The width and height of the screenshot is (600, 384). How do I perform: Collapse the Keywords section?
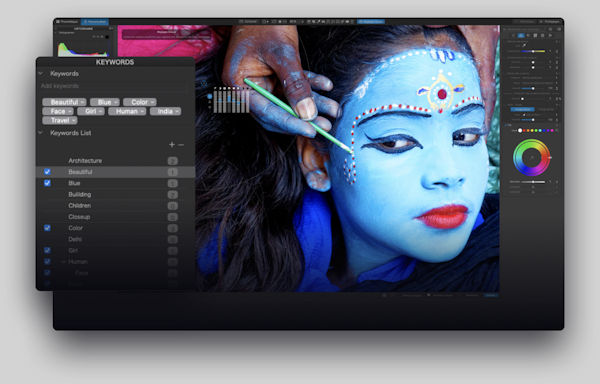pos(41,73)
